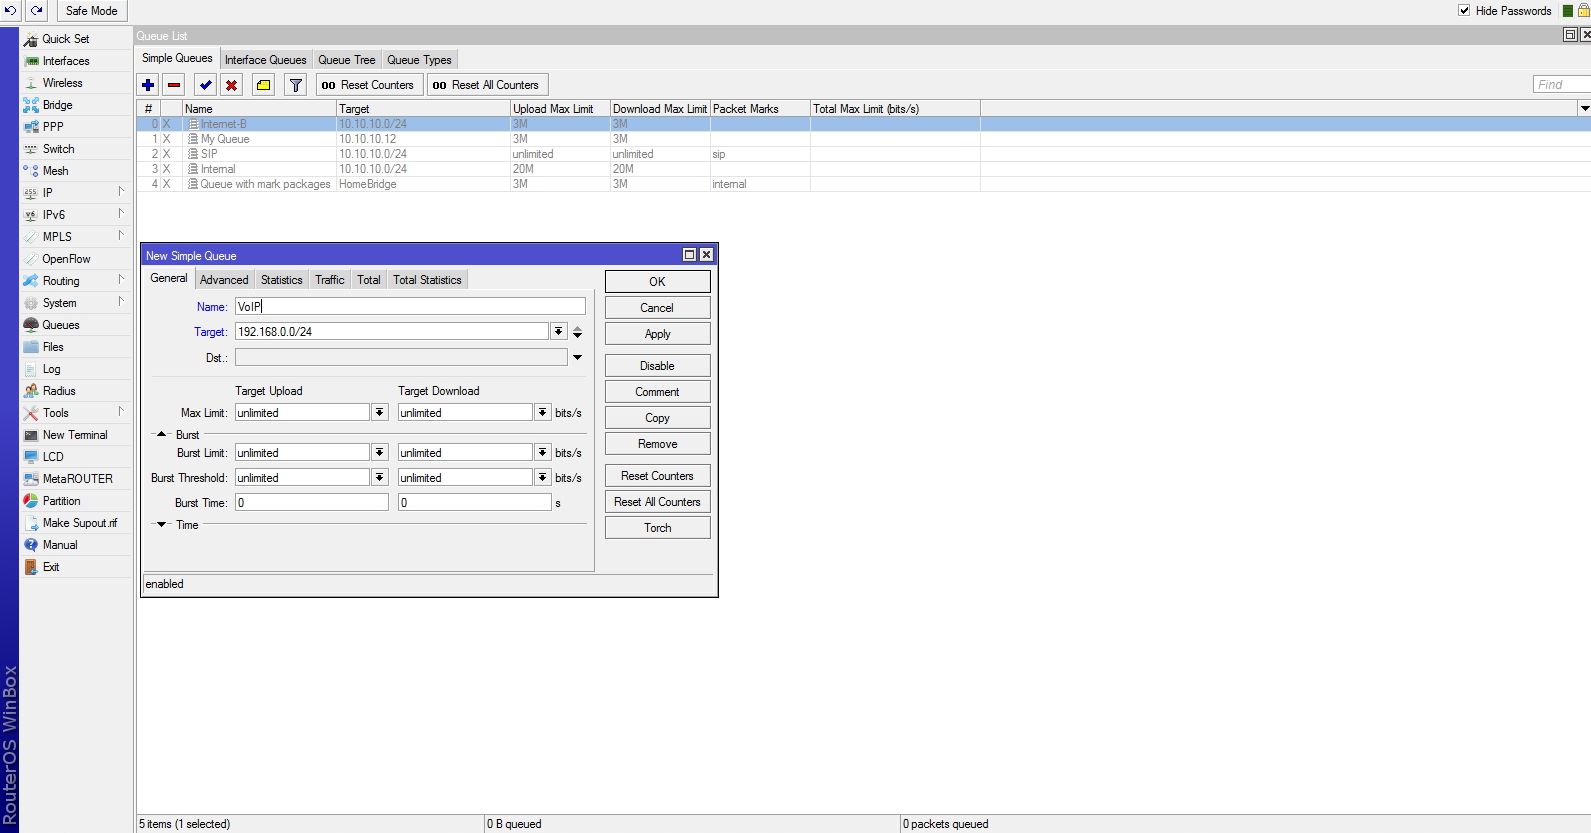Open New Terminal from the sidebar
The height and width of the screenshot is (833, 1591).
tap(75, 435)
